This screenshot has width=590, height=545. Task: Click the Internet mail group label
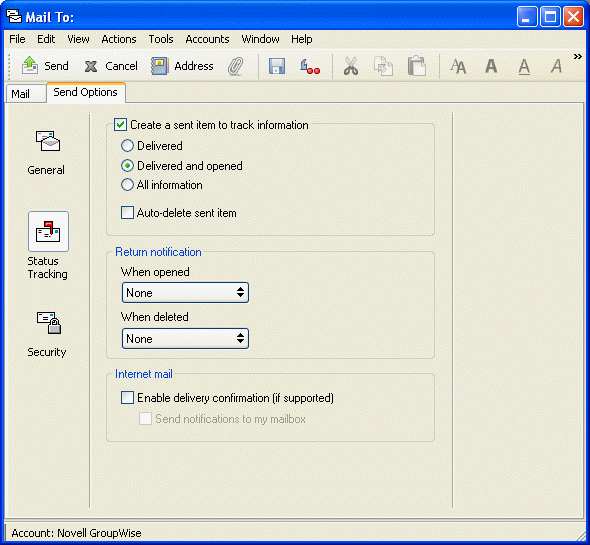(x=144, y=374)
